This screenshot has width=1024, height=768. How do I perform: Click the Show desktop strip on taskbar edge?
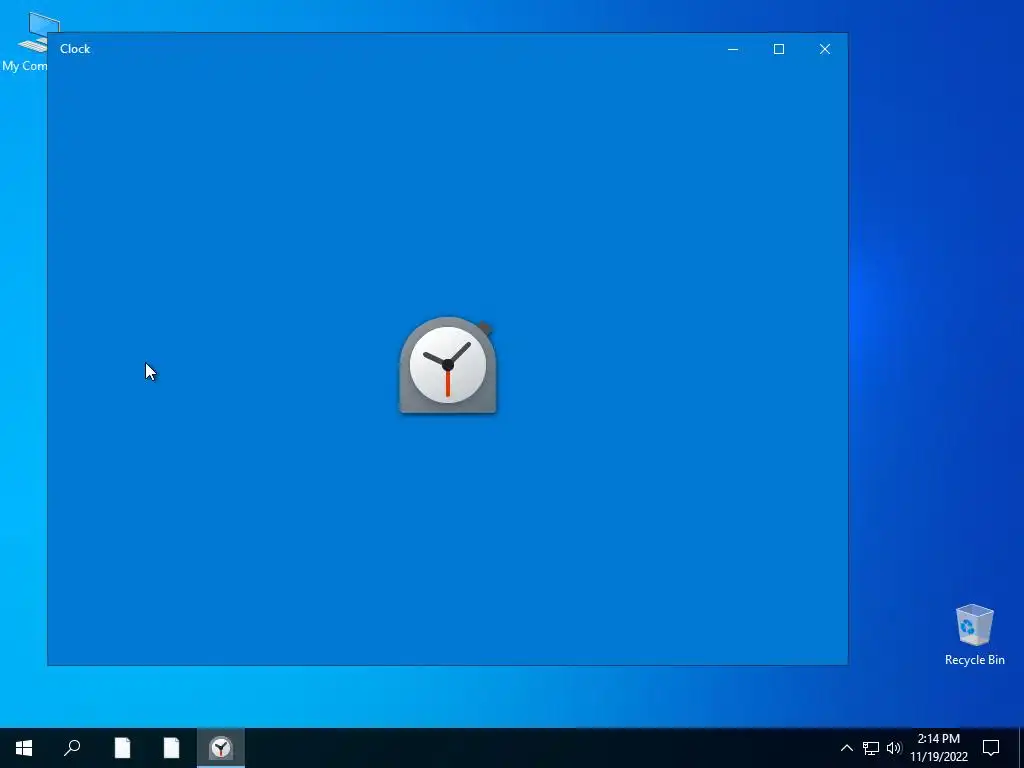pyautogui.click(x=1021, y=748)
